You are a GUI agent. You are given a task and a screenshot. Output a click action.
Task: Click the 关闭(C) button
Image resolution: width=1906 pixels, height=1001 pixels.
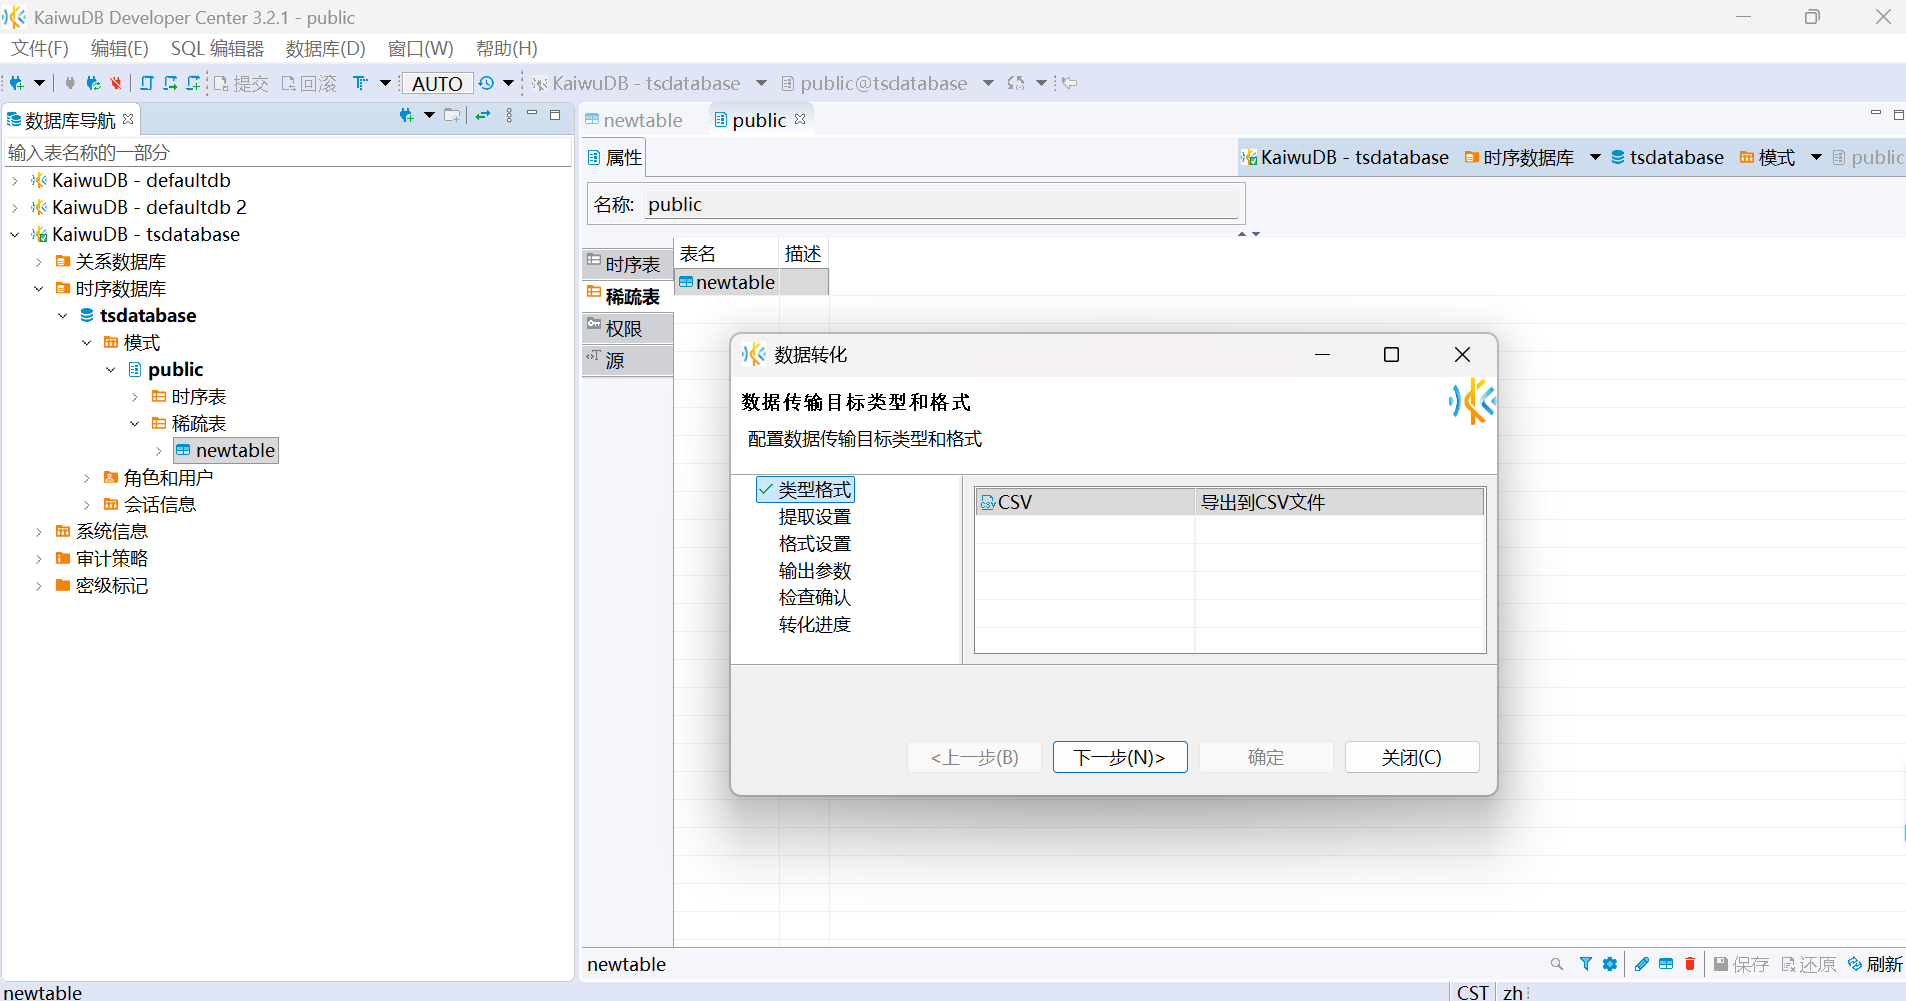(1412, 757)
